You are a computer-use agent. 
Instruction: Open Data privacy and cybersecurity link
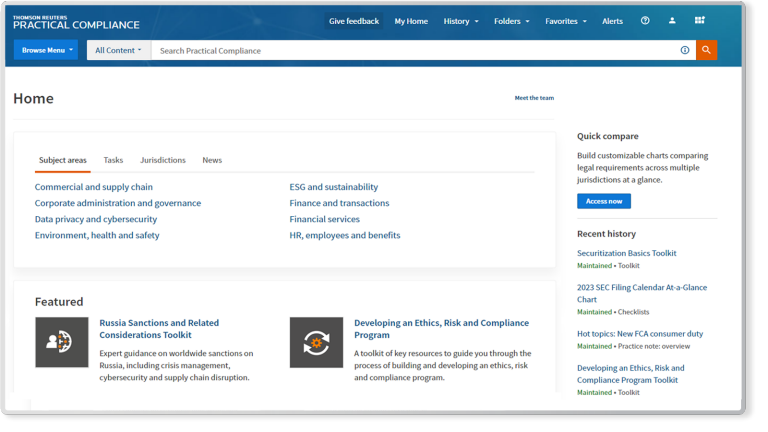[x=96, y=219]
